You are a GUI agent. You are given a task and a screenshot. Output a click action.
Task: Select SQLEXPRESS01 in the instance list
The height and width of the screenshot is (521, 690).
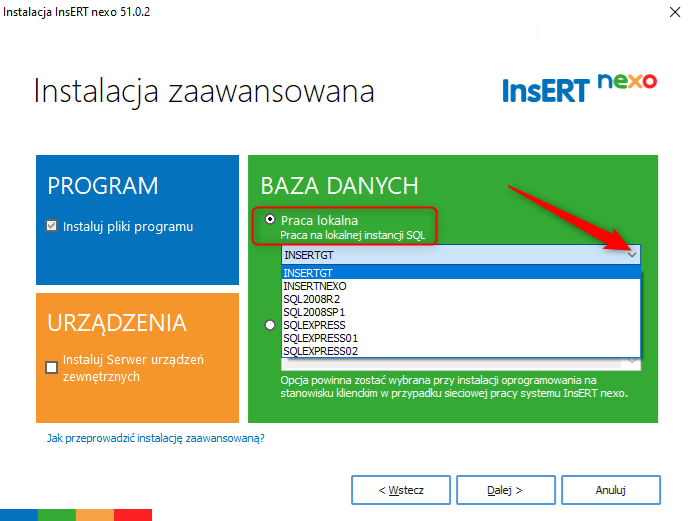(461, 338)
